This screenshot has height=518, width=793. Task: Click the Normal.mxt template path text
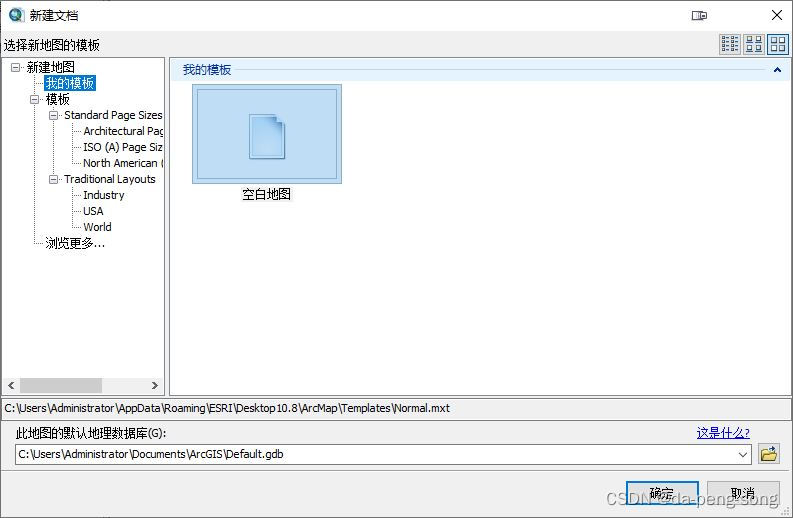point(227,408)
